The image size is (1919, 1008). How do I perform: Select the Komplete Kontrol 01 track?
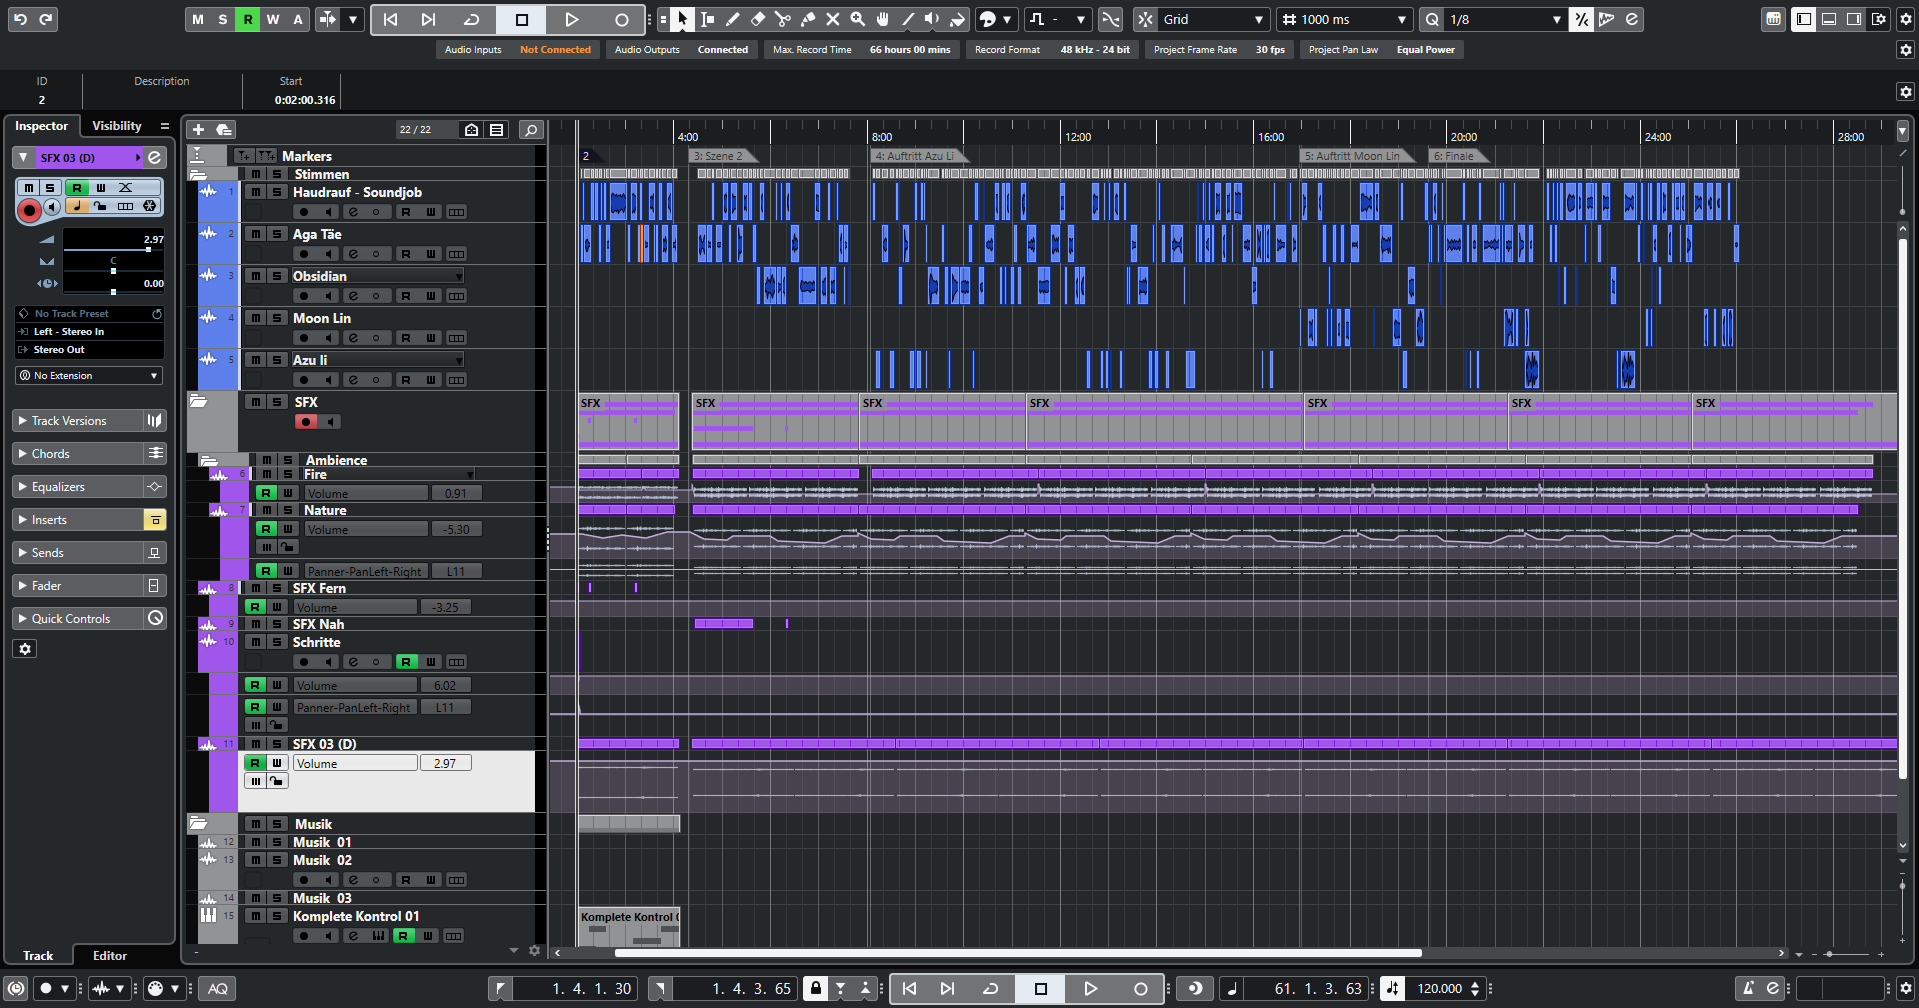[x=356, y=916]
